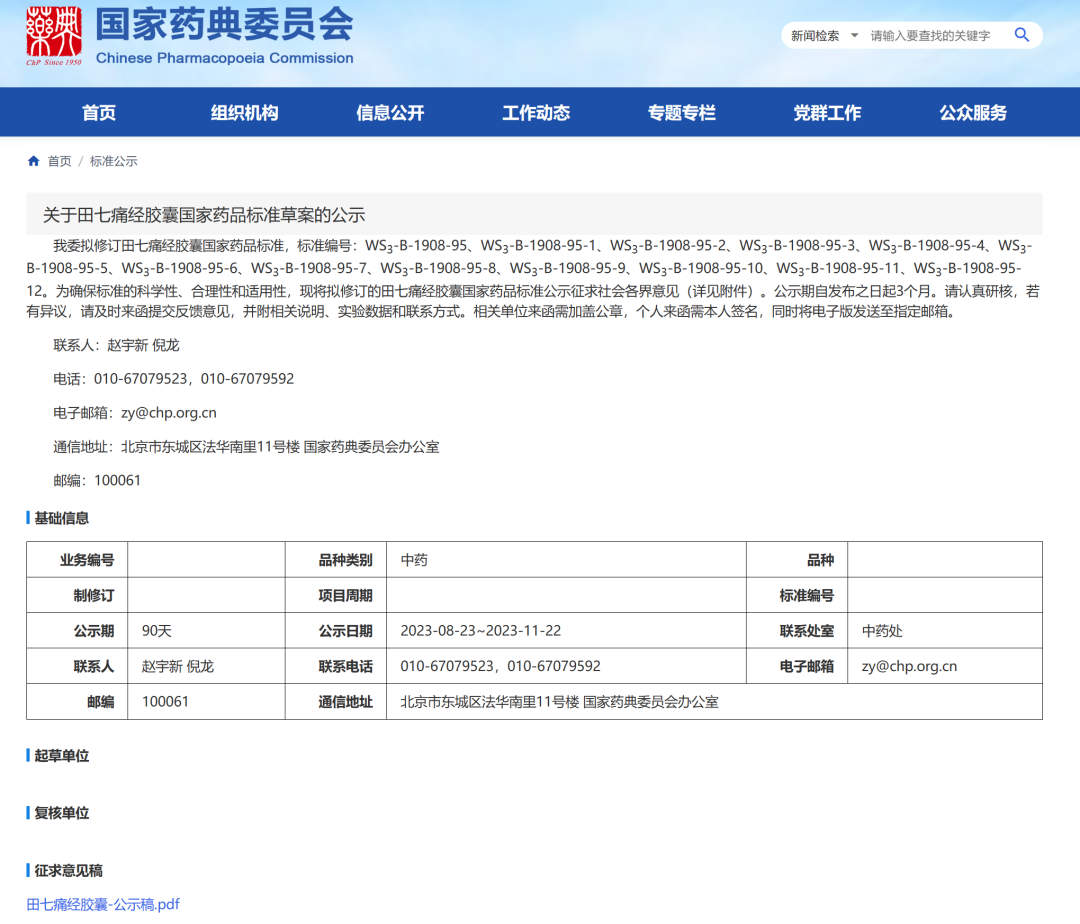
Task: Click the 赵宇新 倪龙 table cell
Action: coord(207,666)
